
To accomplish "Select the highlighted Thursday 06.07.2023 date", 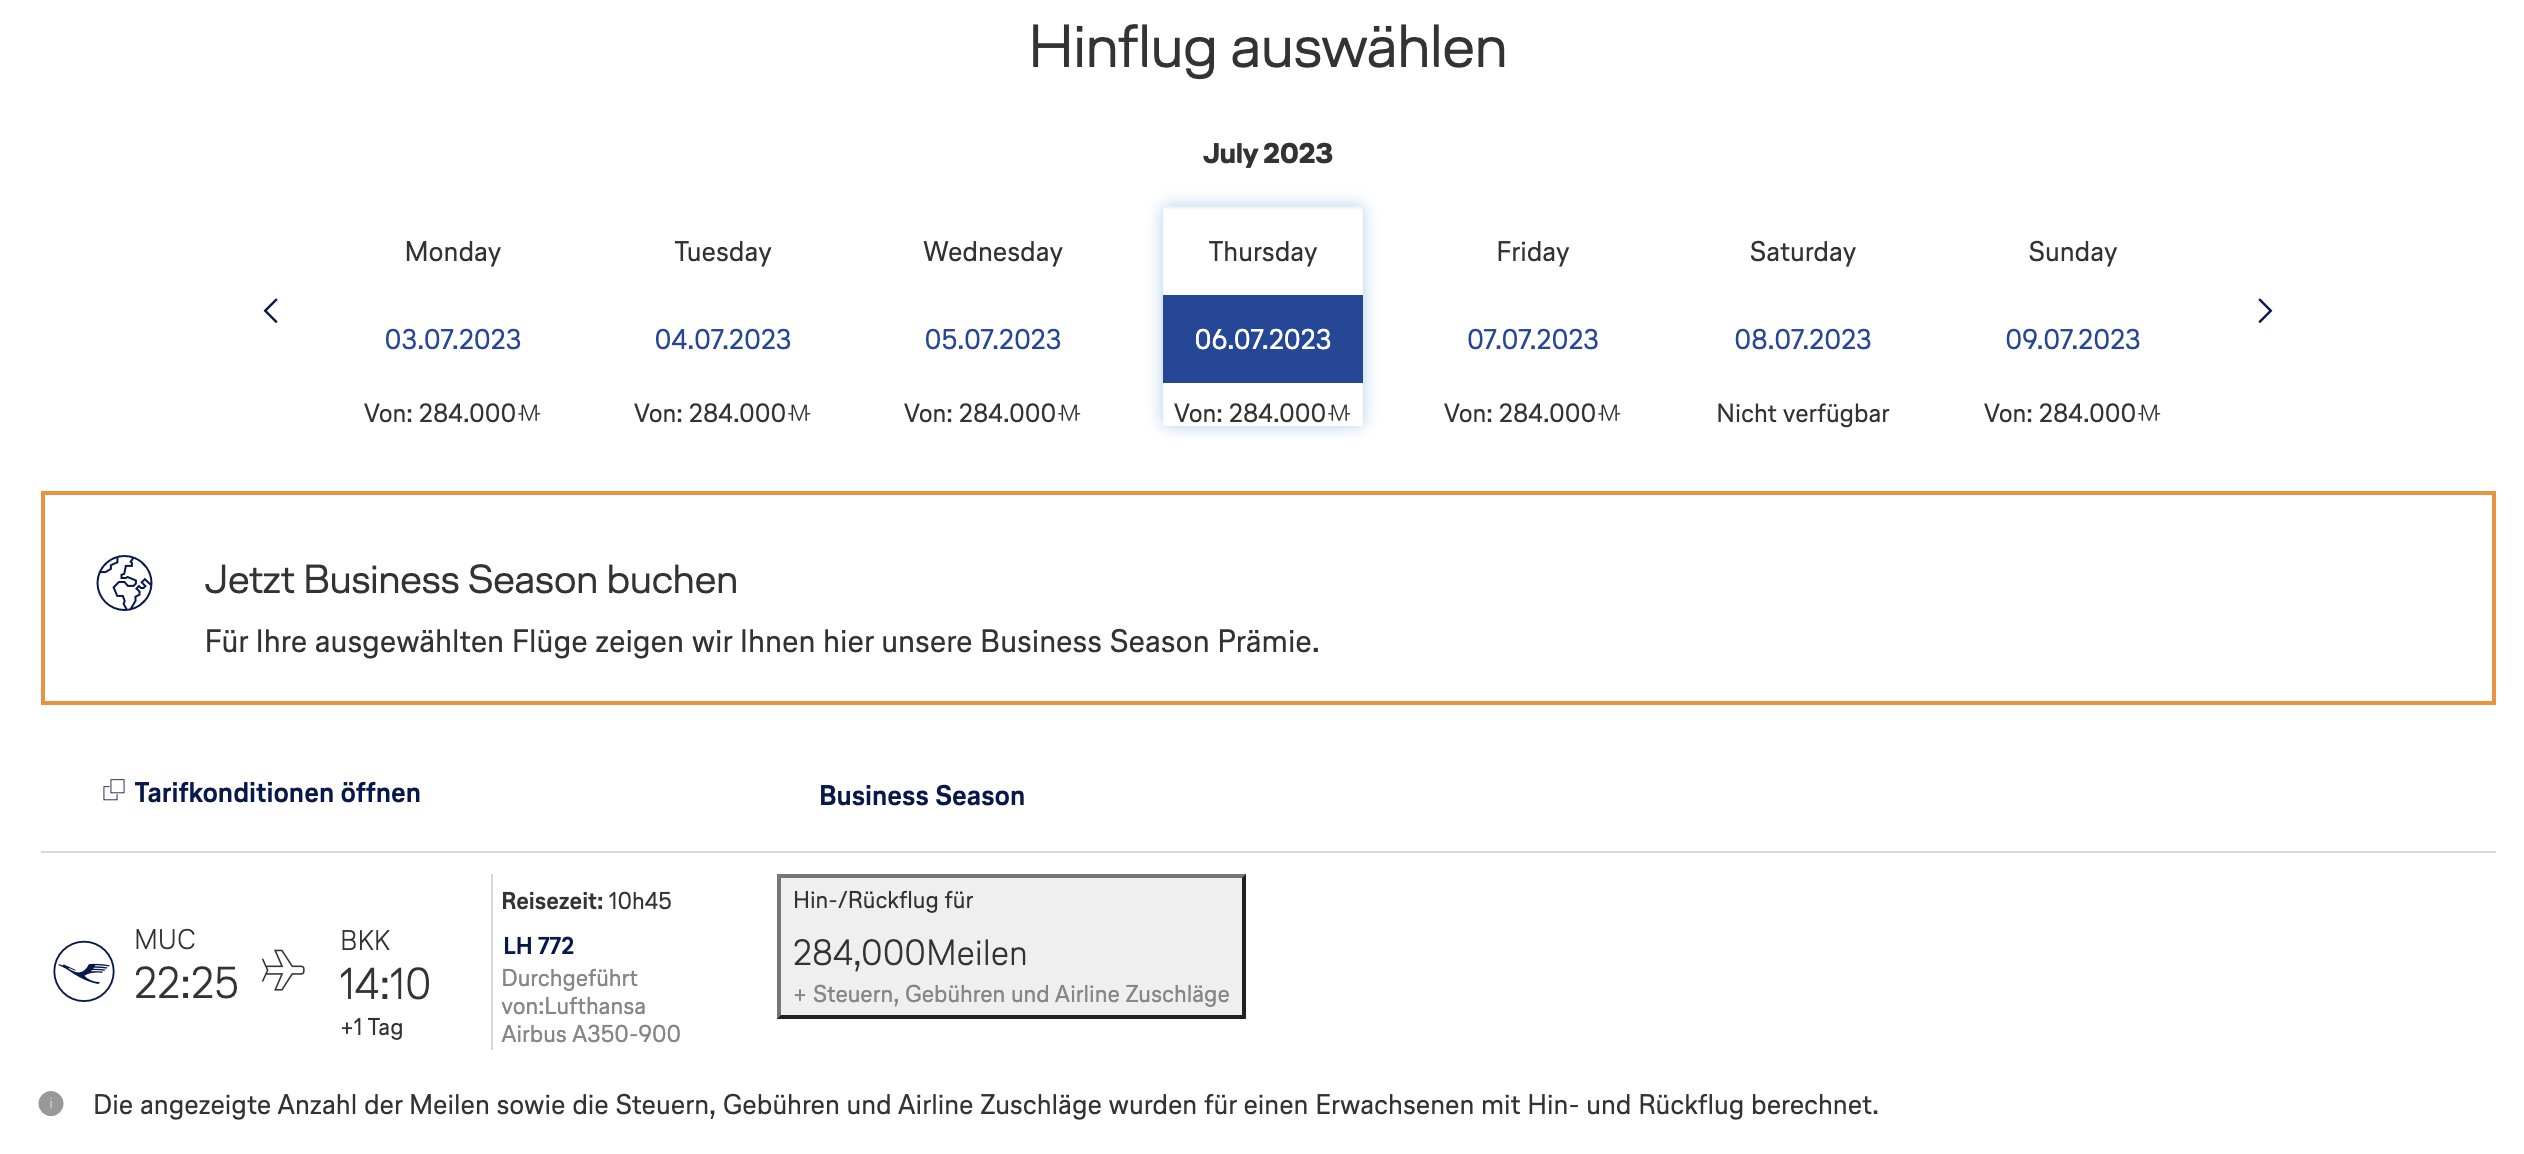I will (x=1262, y=339).
